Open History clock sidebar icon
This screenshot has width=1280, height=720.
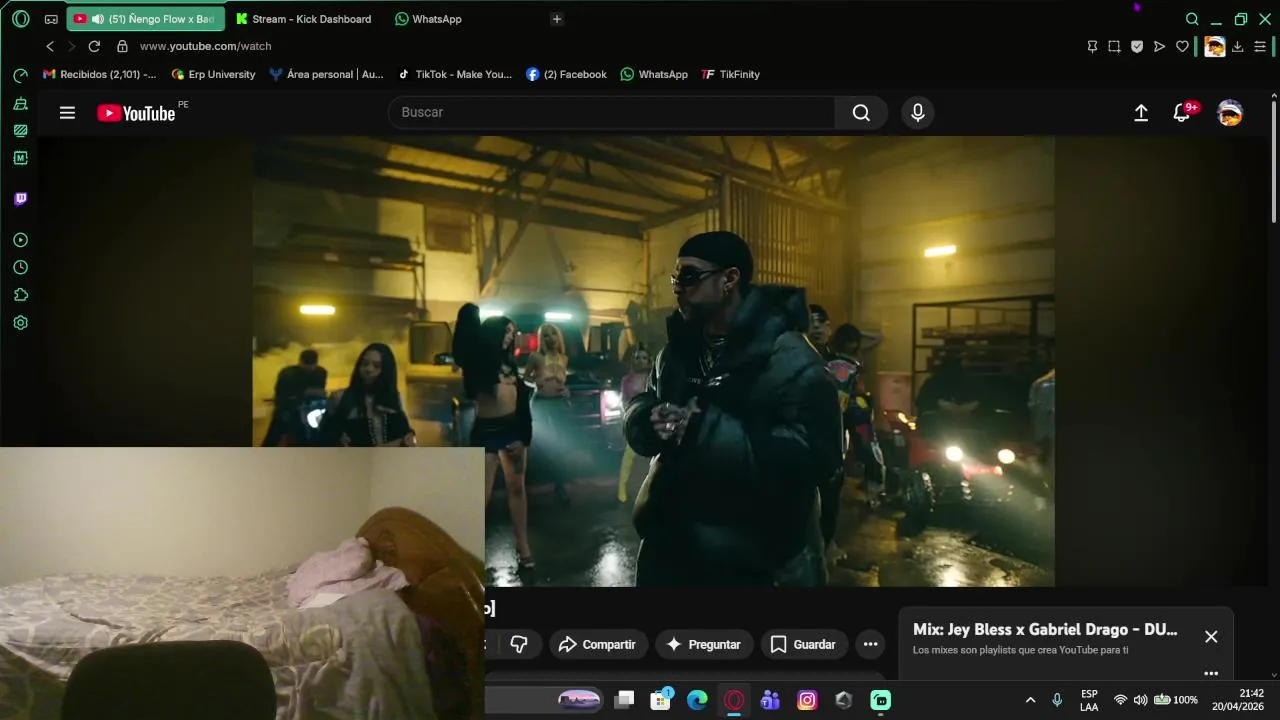point(20,268)
